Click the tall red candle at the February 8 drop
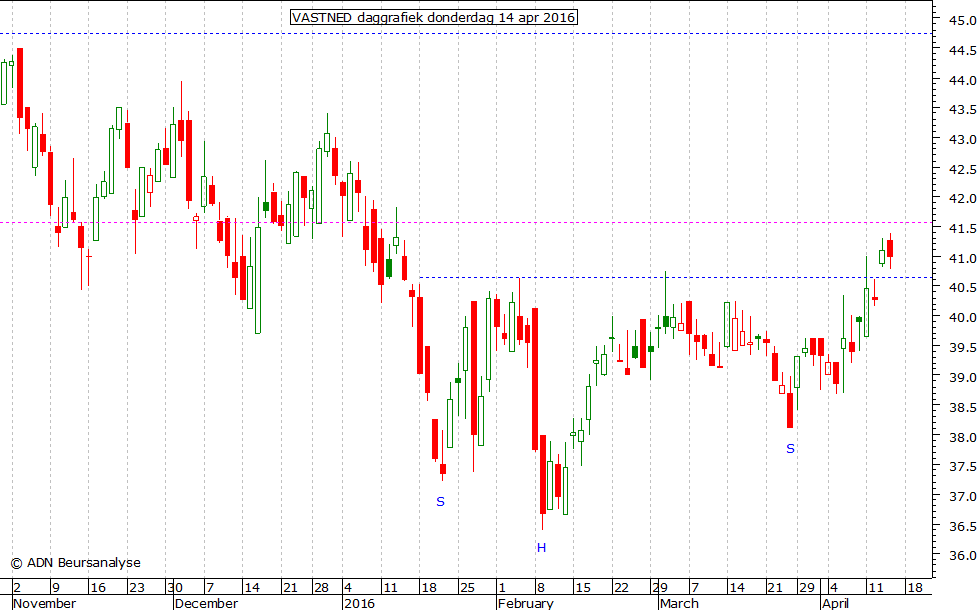Screen dimensions: 980x610 [x=535, y=379]
